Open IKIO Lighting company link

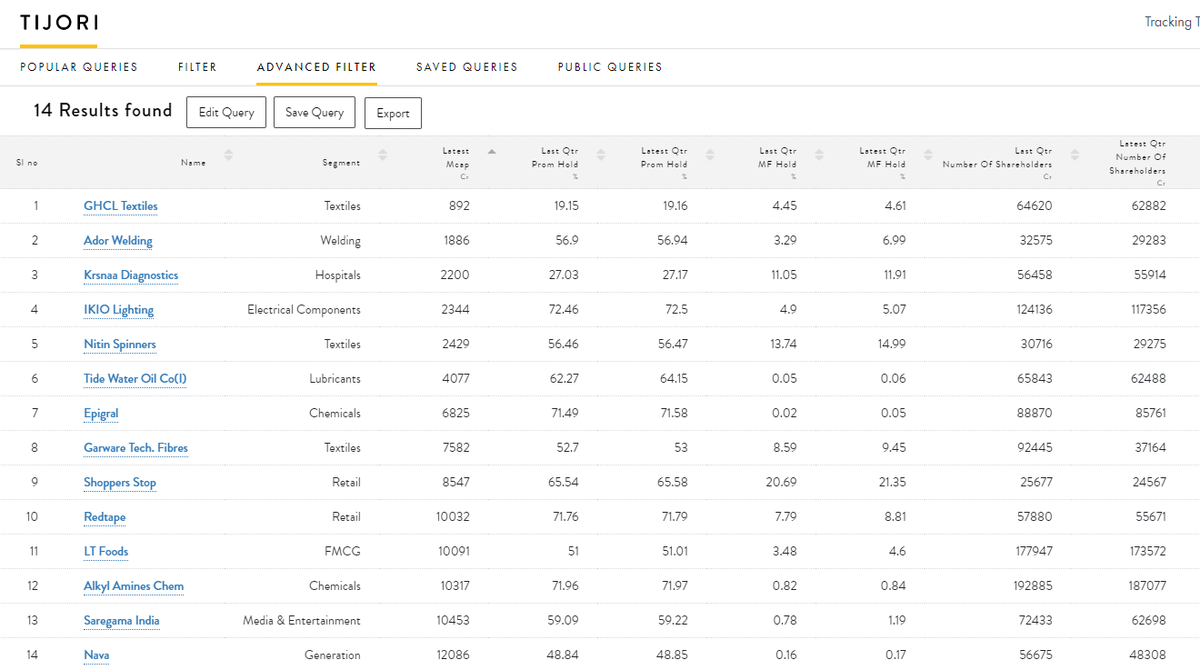click(118, 310)
